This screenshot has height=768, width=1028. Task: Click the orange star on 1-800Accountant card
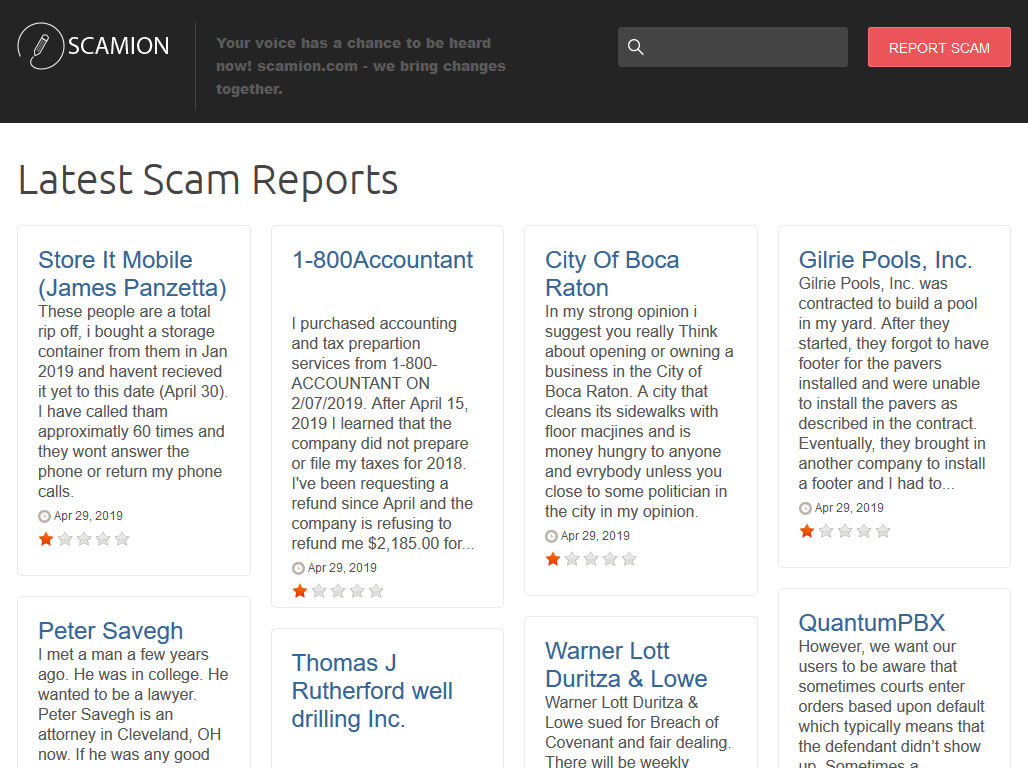[300, 591]
